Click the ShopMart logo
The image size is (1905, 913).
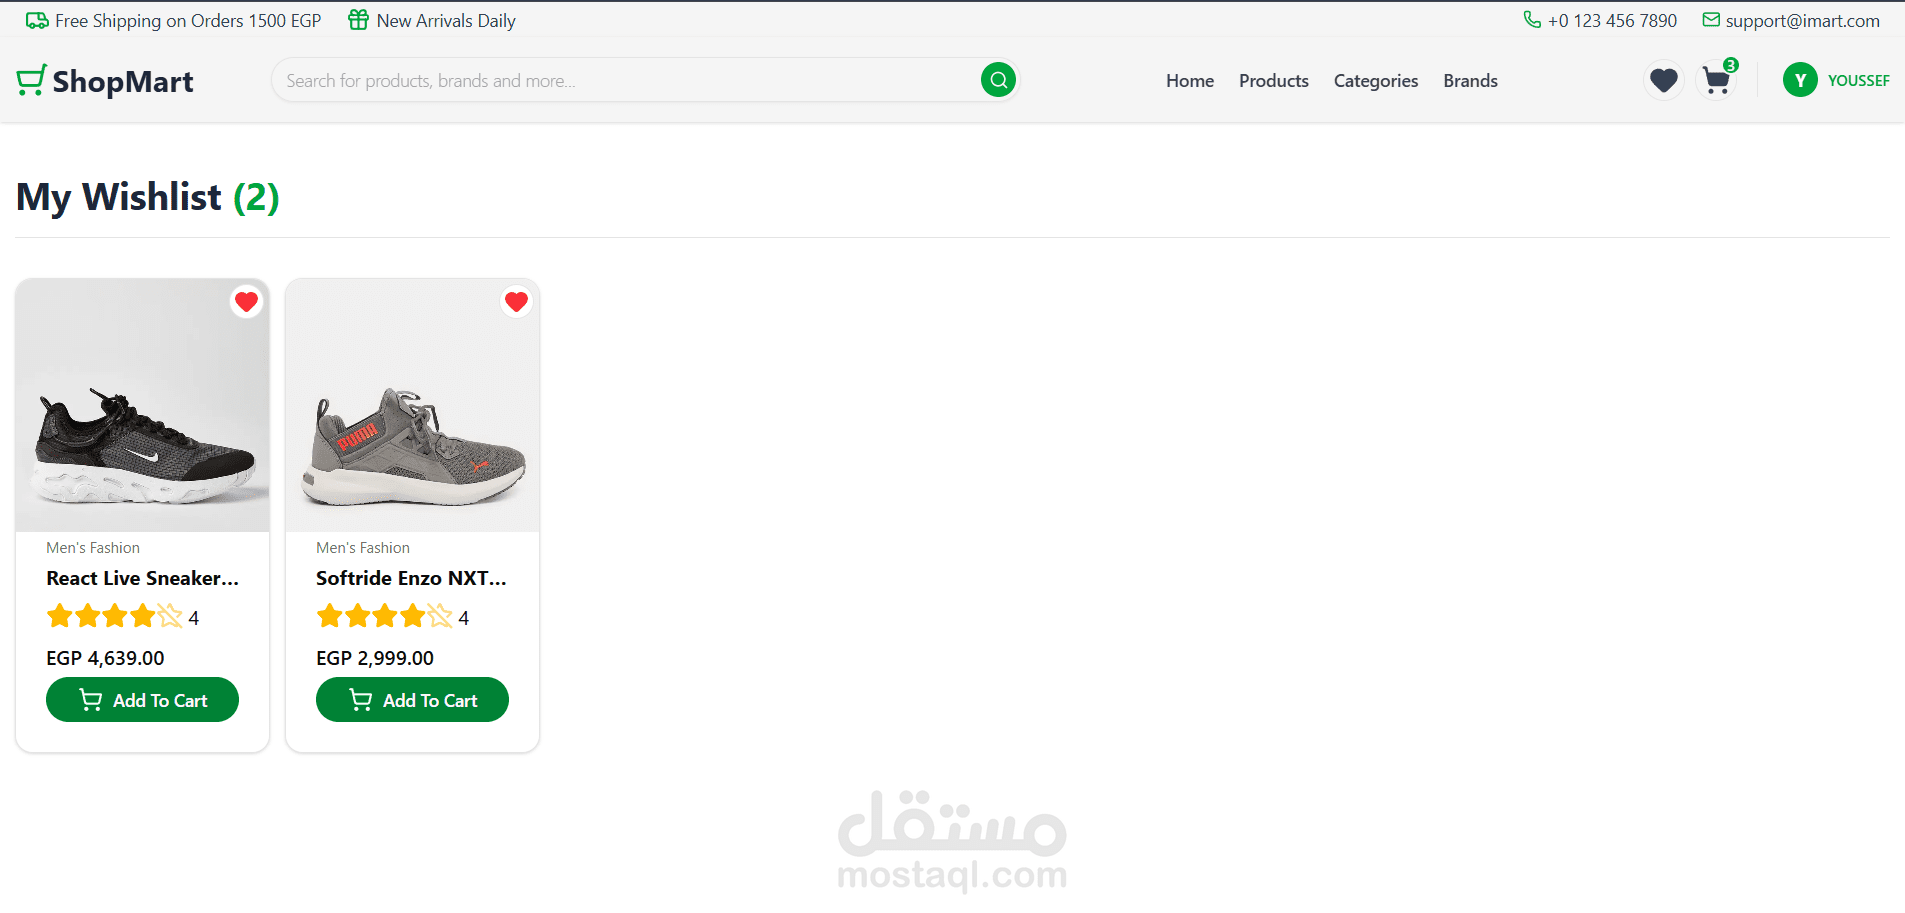pyautogui.click(x=105, y=81)
